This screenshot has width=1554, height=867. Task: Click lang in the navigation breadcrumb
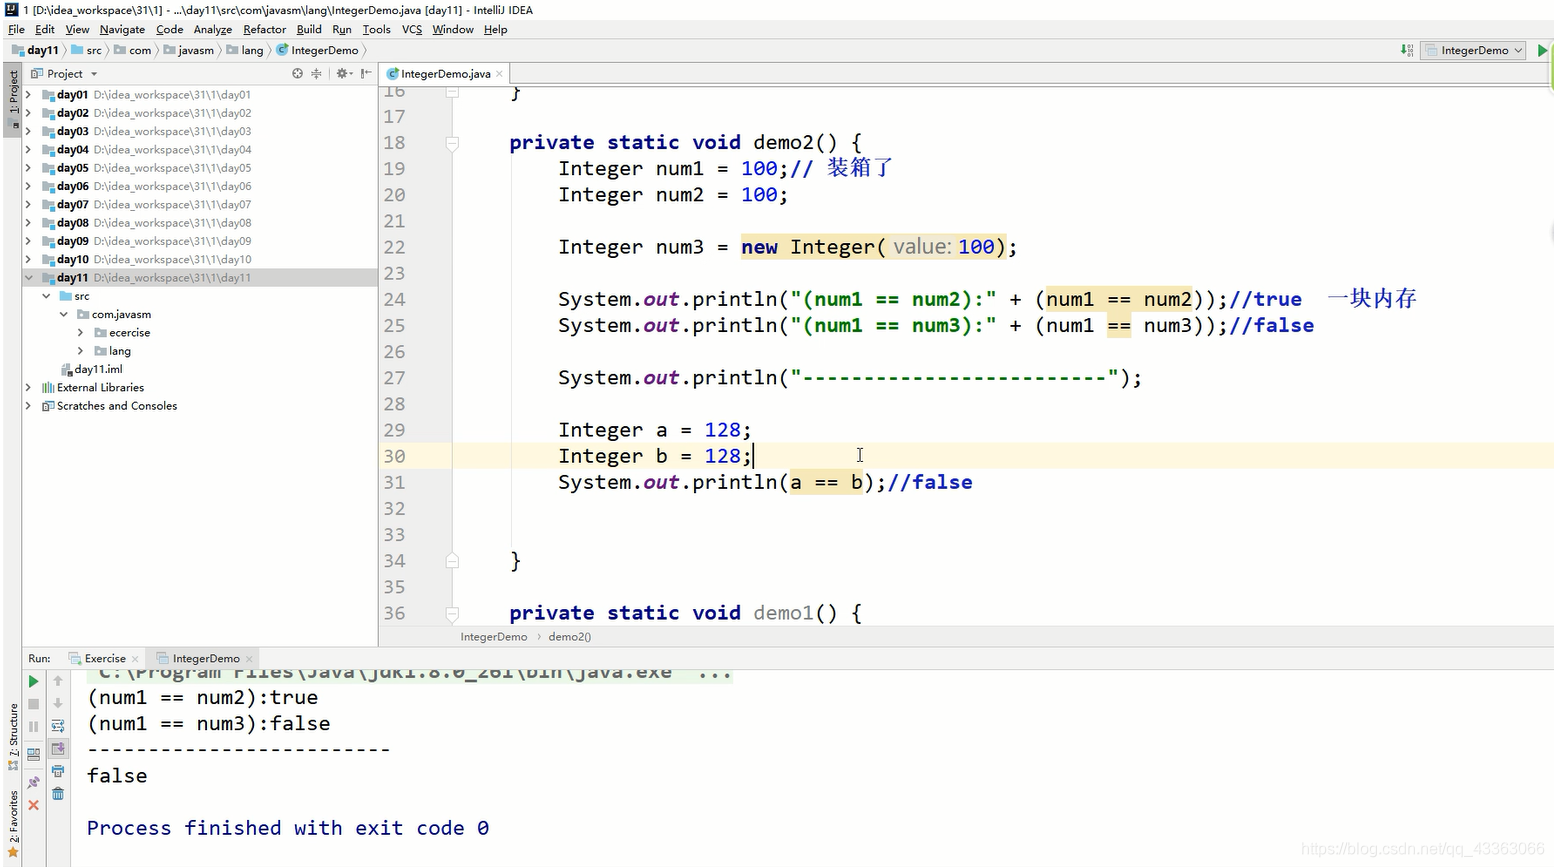246,50
